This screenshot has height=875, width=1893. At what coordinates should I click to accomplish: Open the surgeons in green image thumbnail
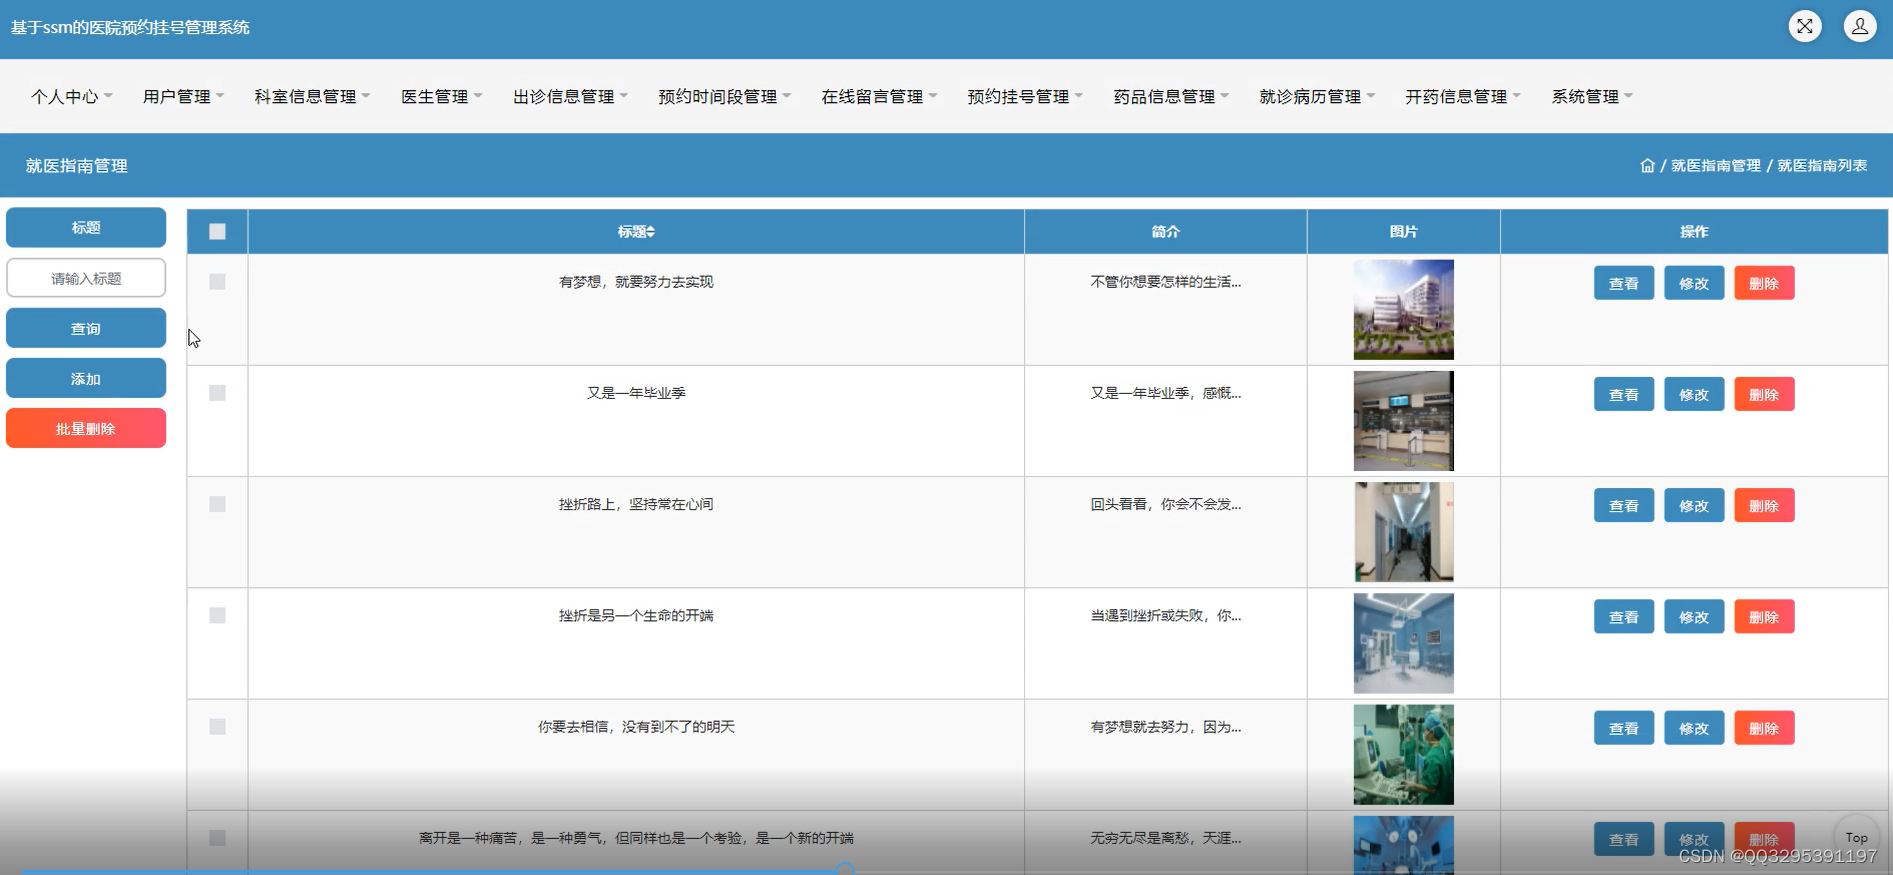1403,754
